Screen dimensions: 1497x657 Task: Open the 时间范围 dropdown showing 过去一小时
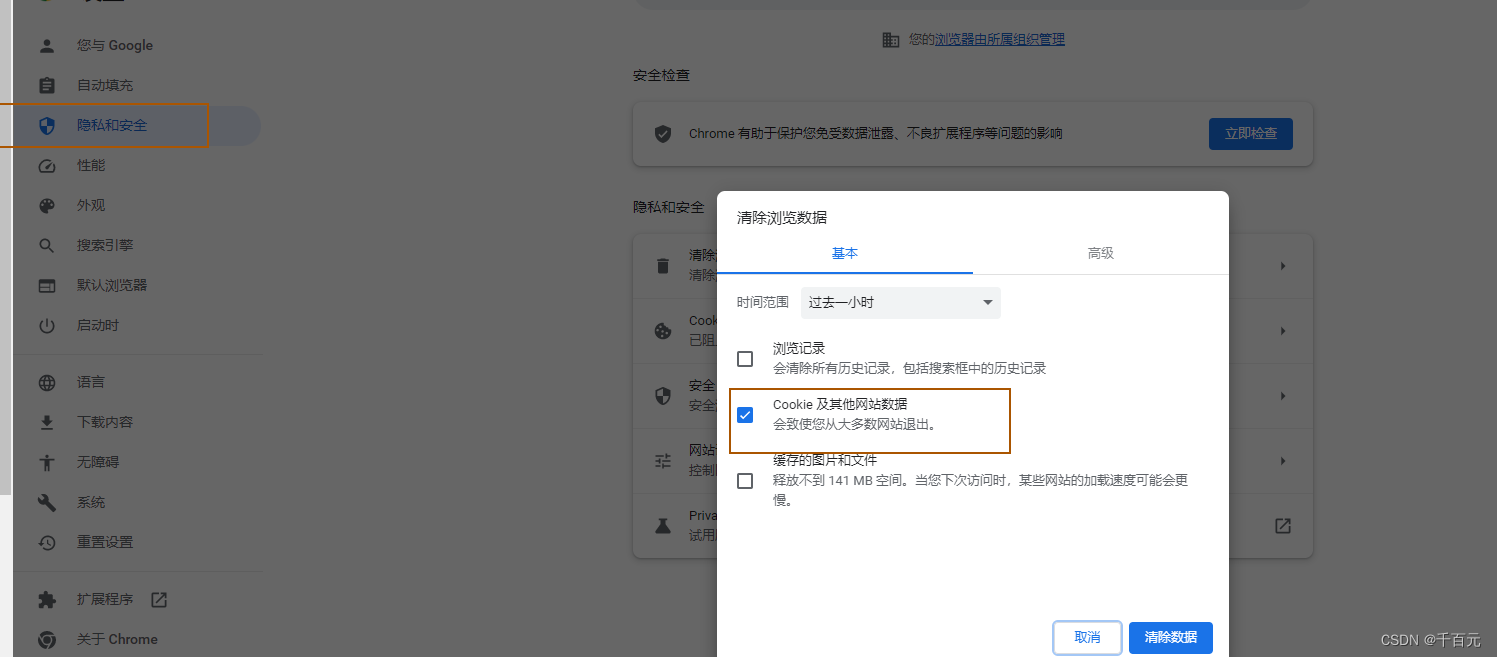pos(901,302)
